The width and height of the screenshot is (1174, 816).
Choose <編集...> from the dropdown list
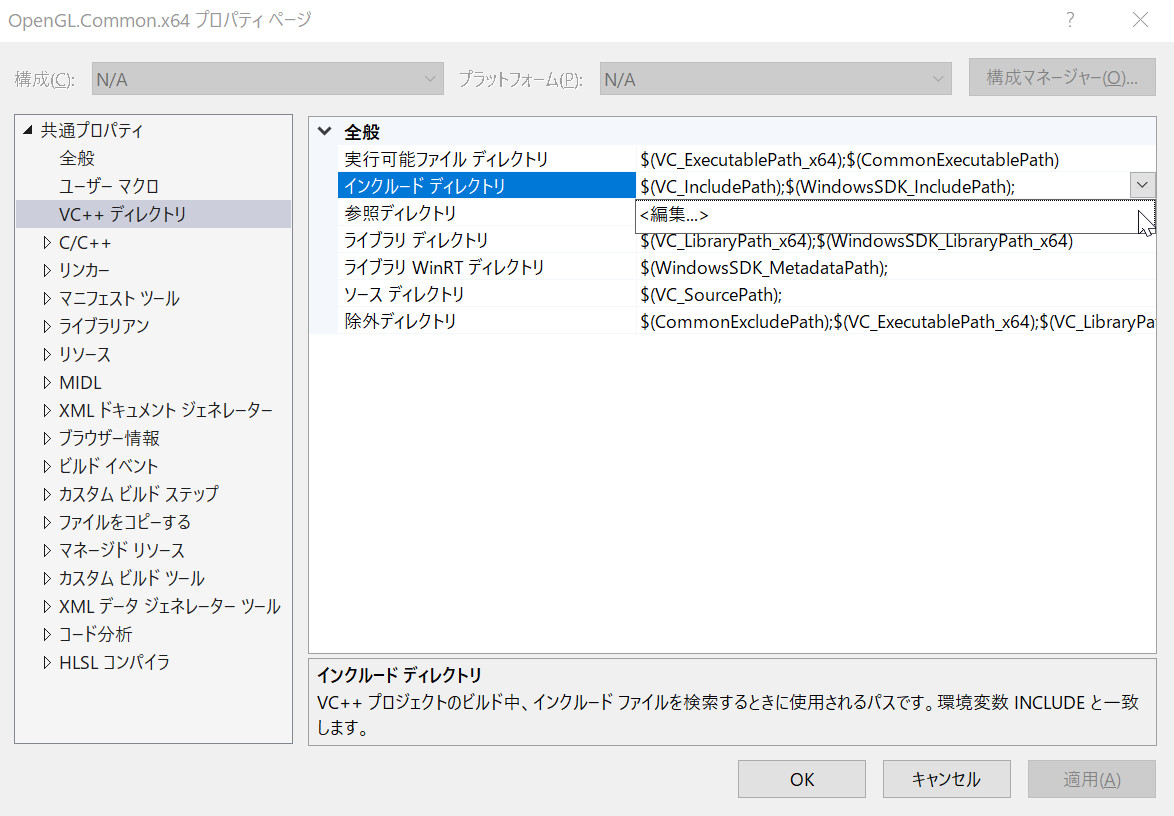(x=675, y=215)
